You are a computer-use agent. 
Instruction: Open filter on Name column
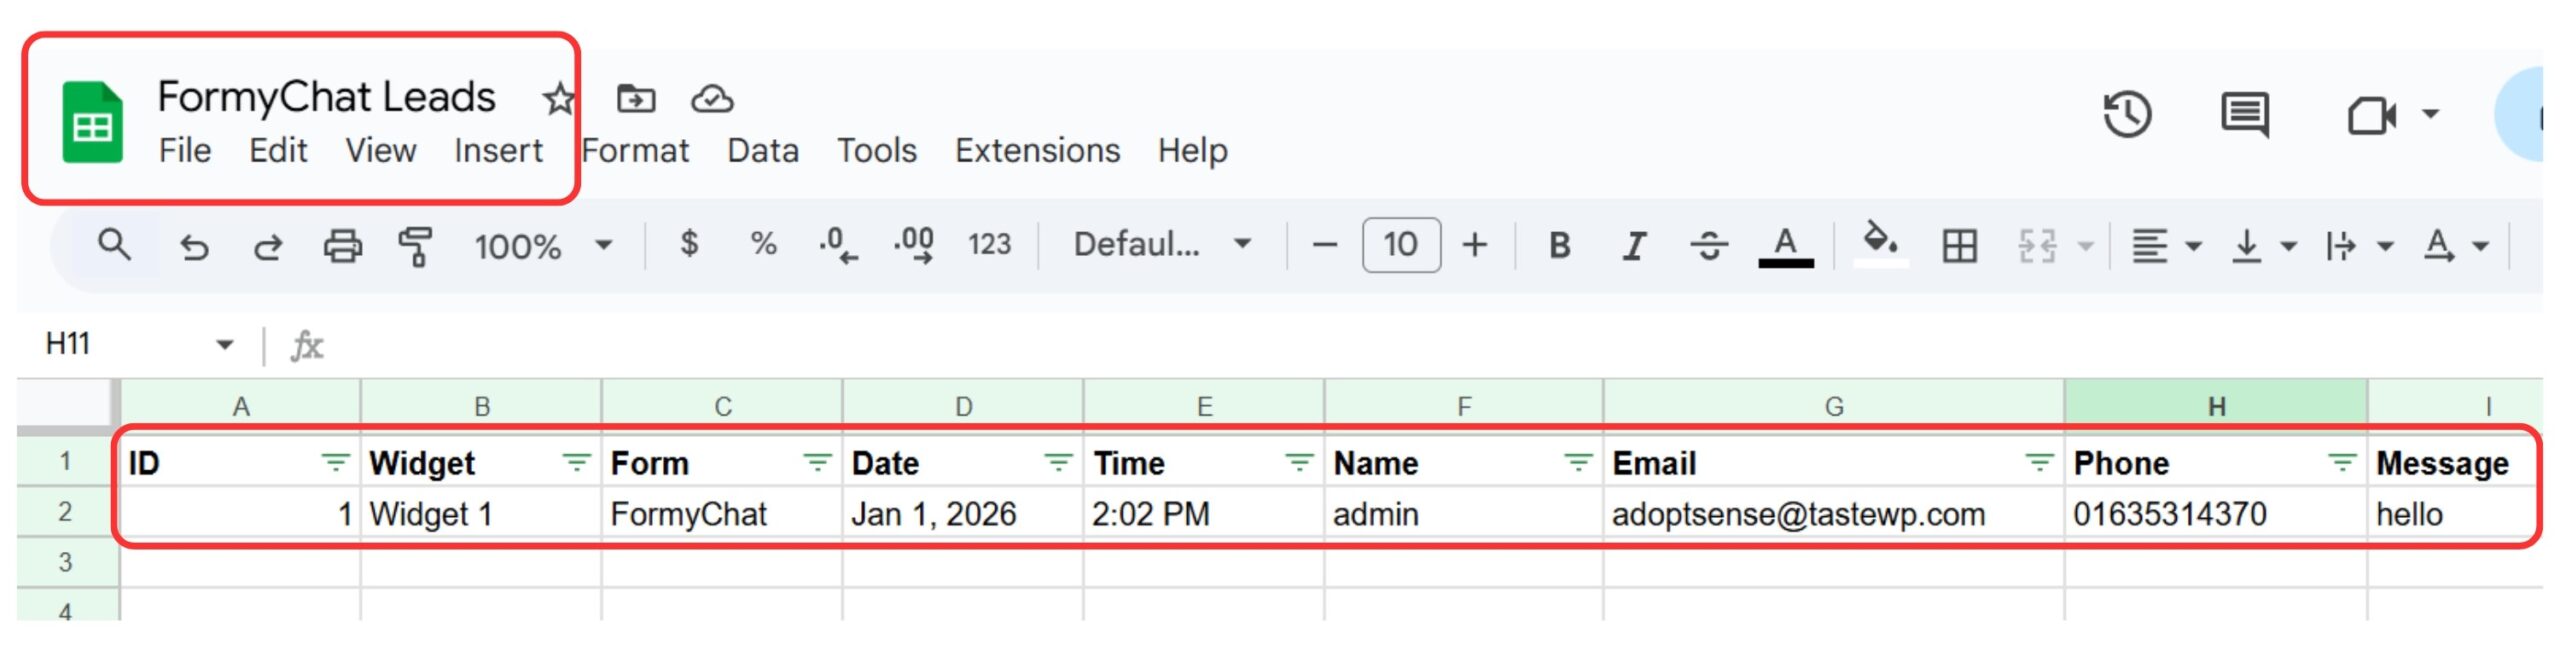coord(1578,463)
